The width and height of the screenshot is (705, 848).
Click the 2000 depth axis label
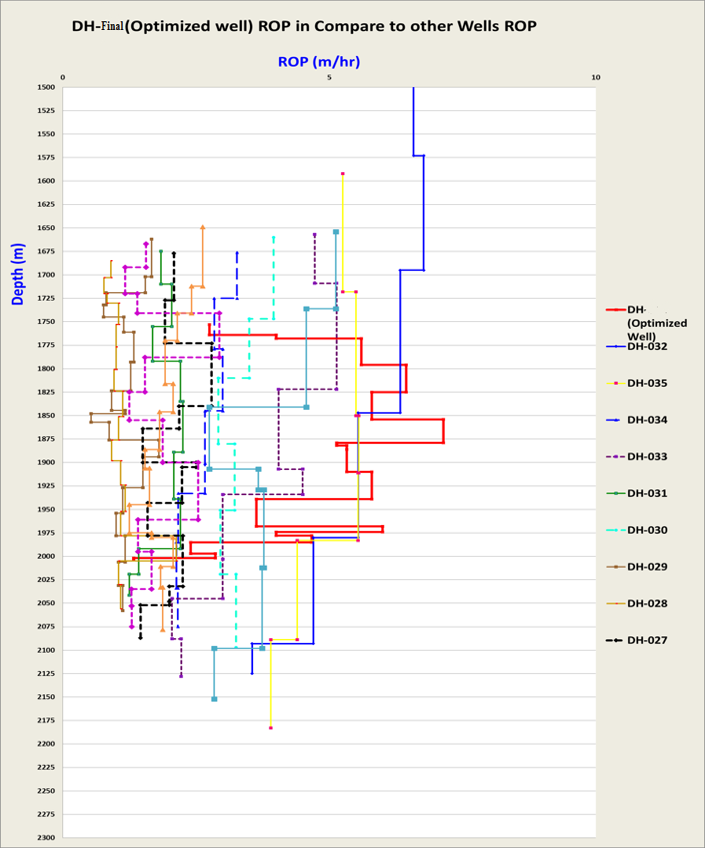[45, 556]
